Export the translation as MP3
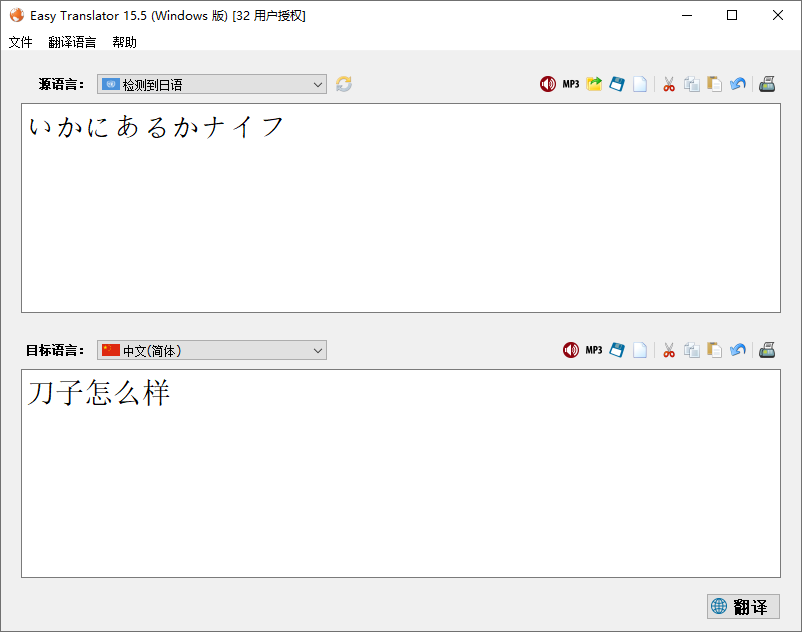This screenshot has height=632, width=802. (x=594, y=350)
